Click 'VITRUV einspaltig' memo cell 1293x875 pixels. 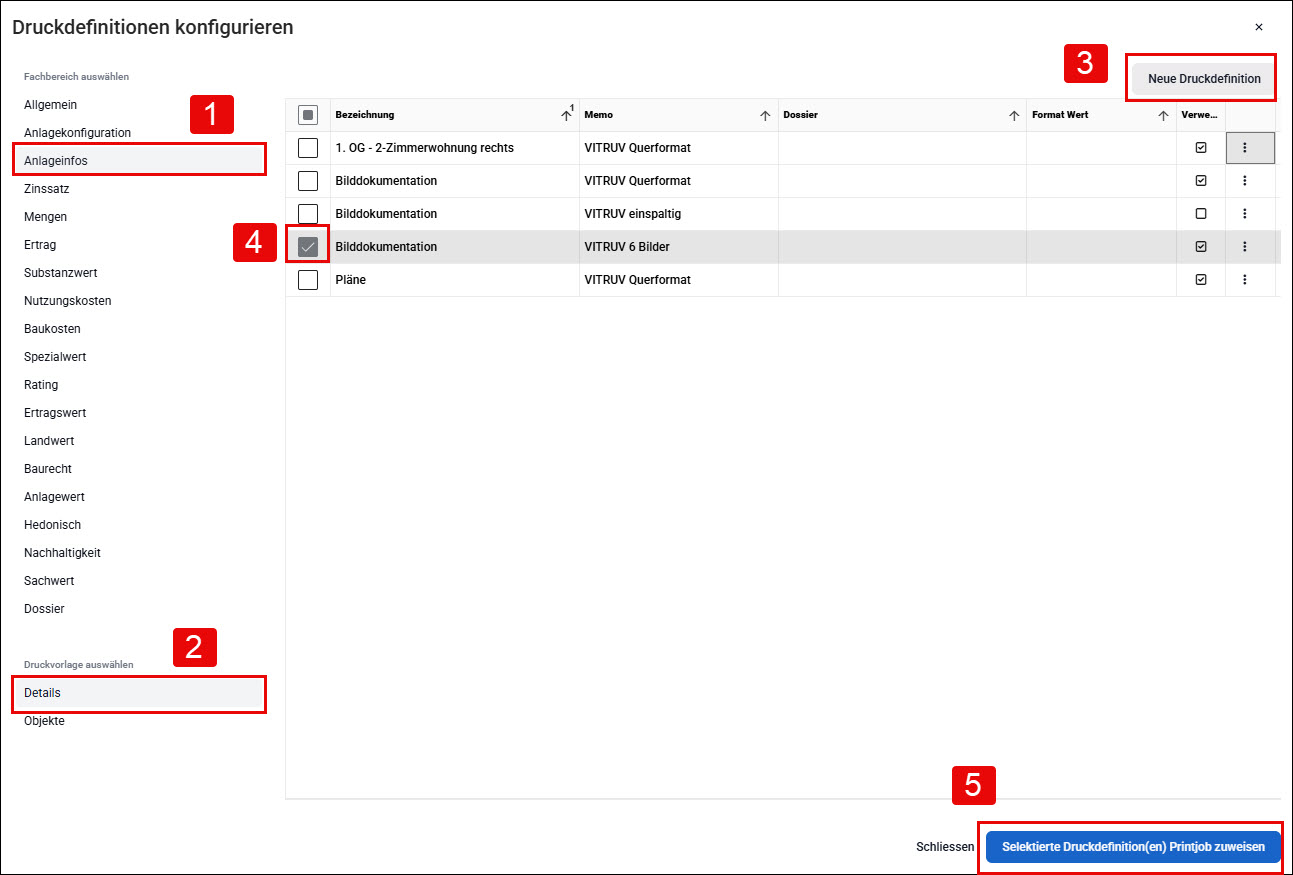click(679, 214)
